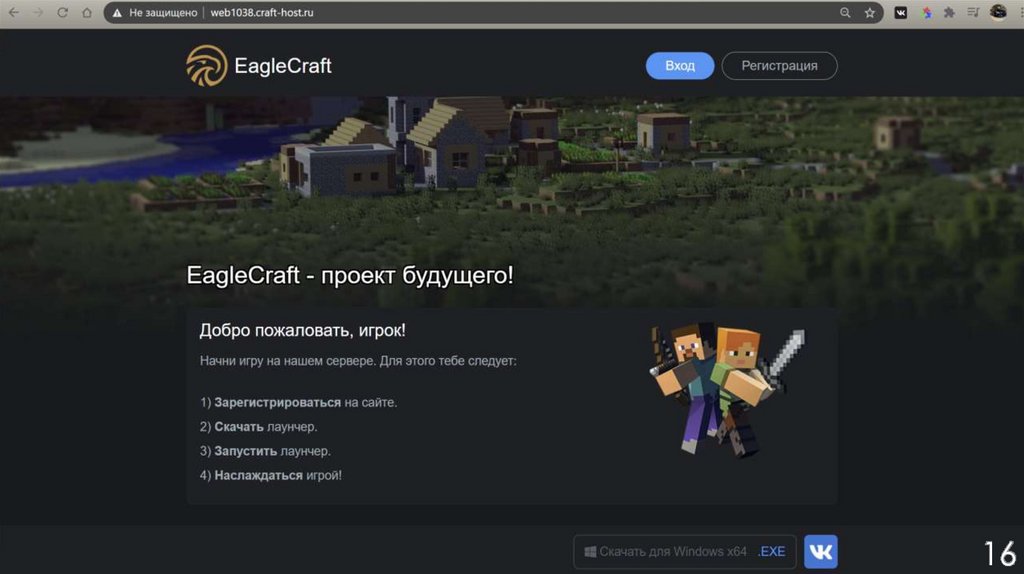Click the browser forward arrow
Screen dimensions: 1024x574
point(38,12)
